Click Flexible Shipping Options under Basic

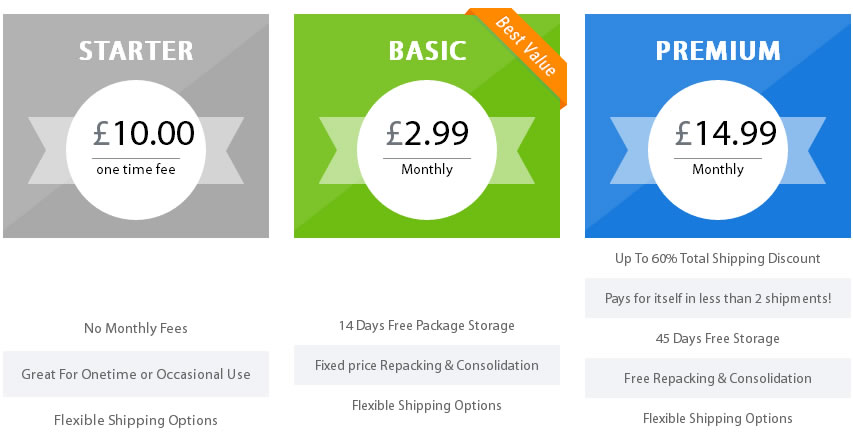[x=426, y=406]
